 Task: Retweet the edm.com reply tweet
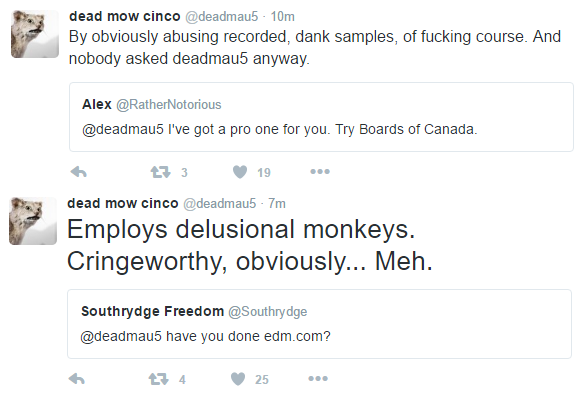point(158,379)
